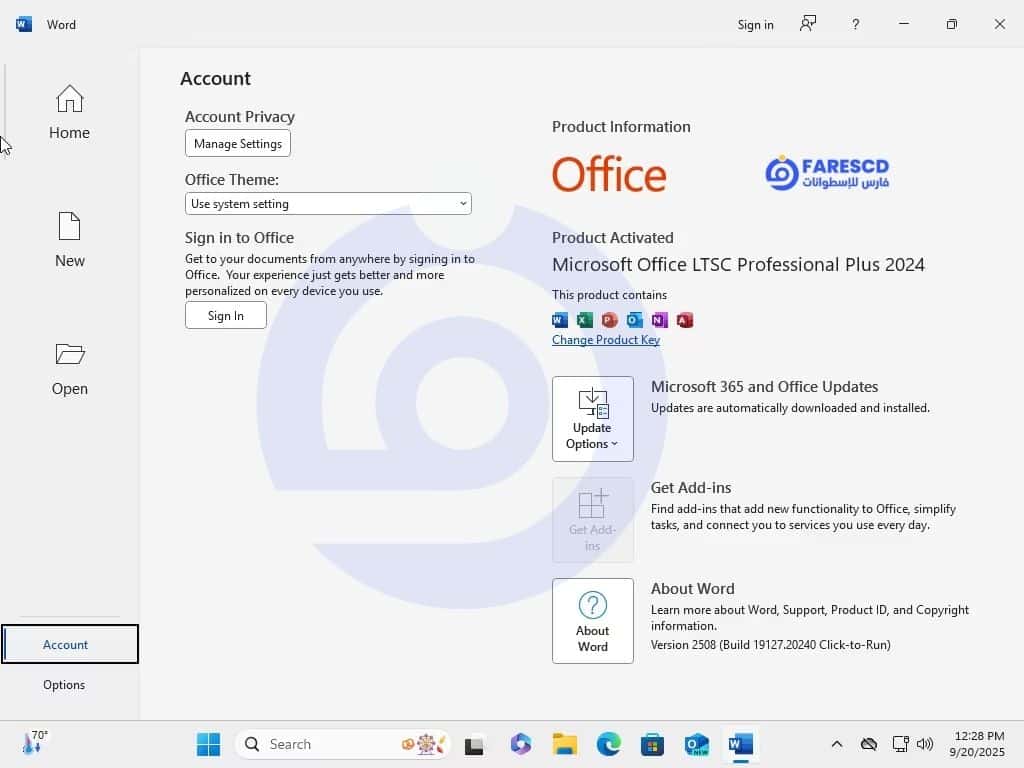Click the Change Product Key link
This screenshot has height=768, width=1024.
[606, 340]
